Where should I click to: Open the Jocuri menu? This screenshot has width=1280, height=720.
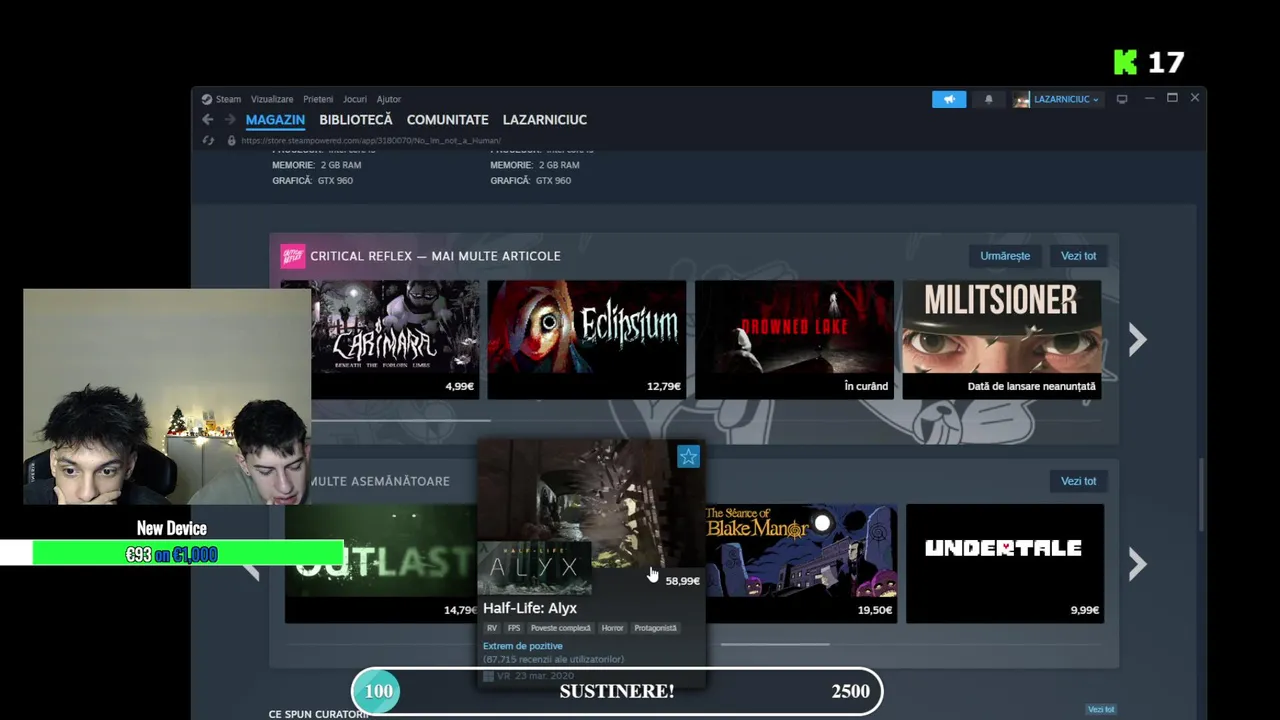(355, 99)
